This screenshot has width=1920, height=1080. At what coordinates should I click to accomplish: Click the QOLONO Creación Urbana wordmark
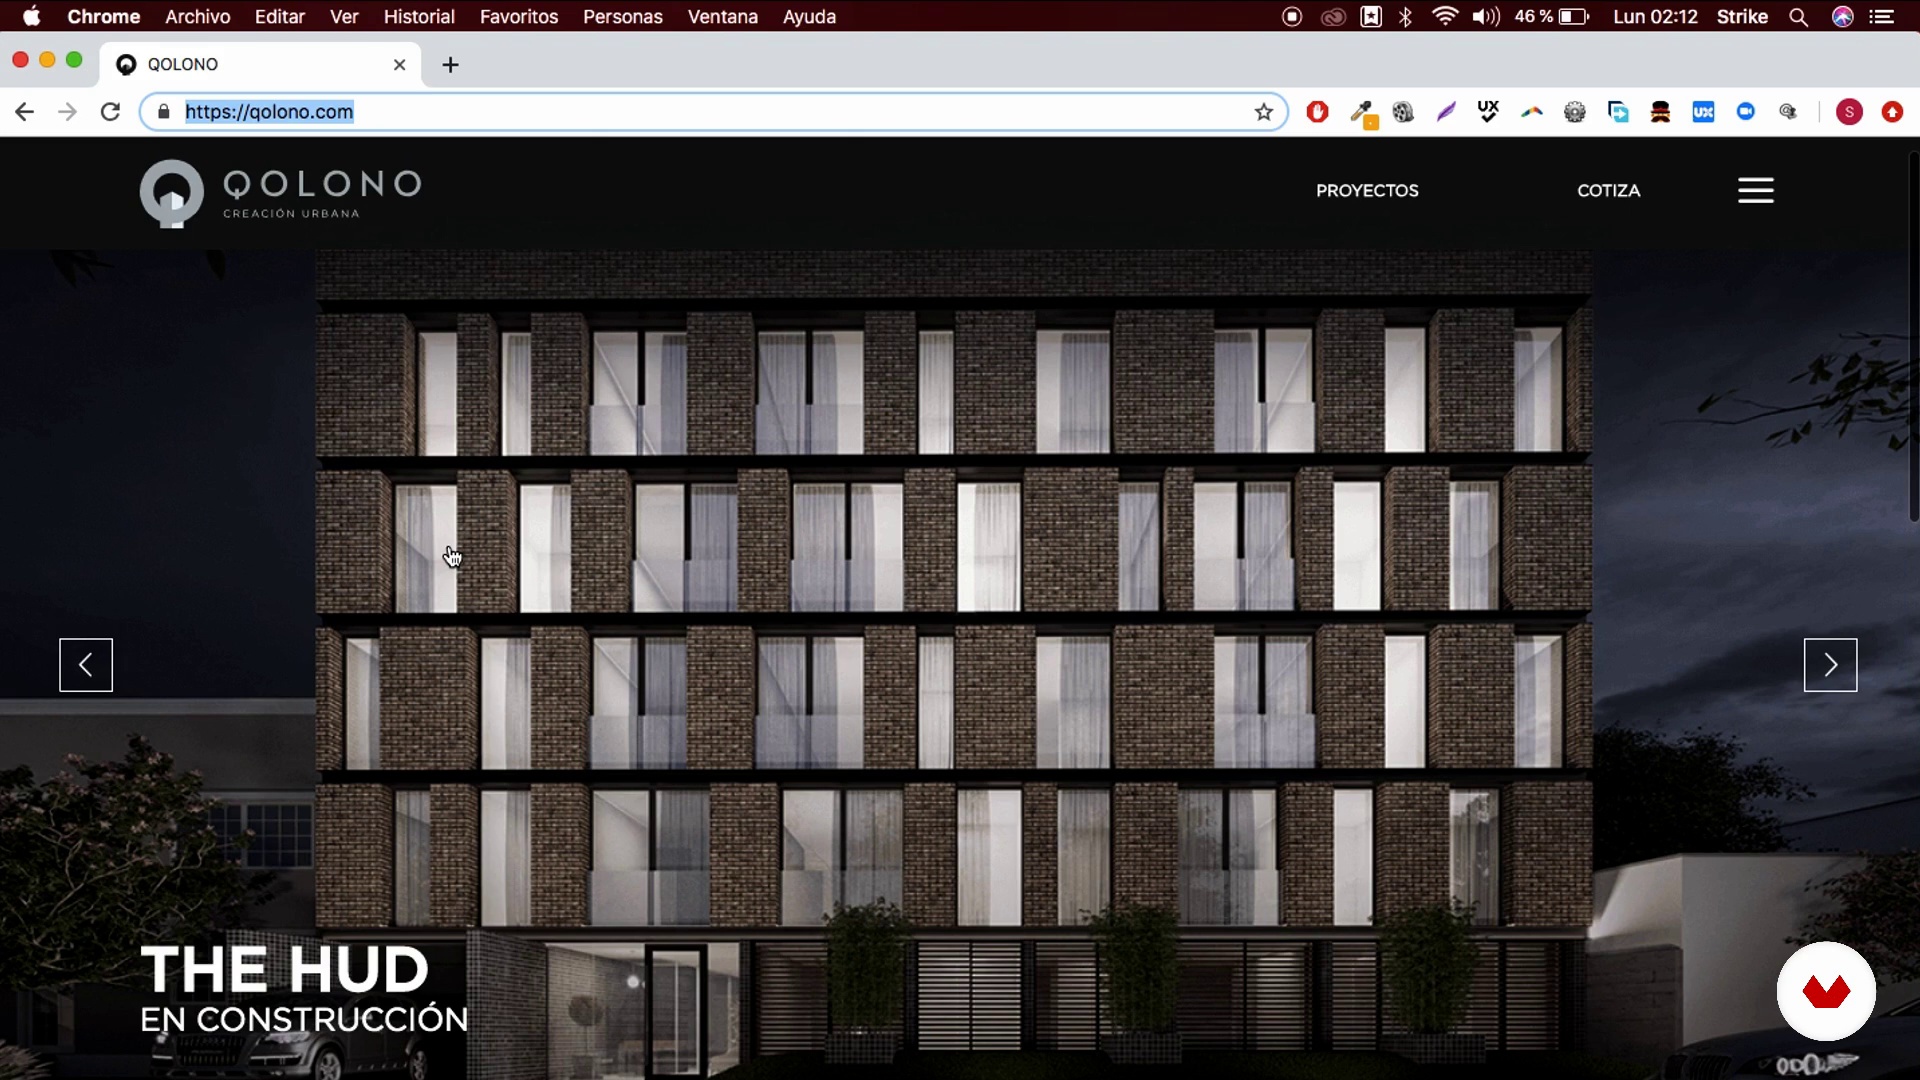322,194
